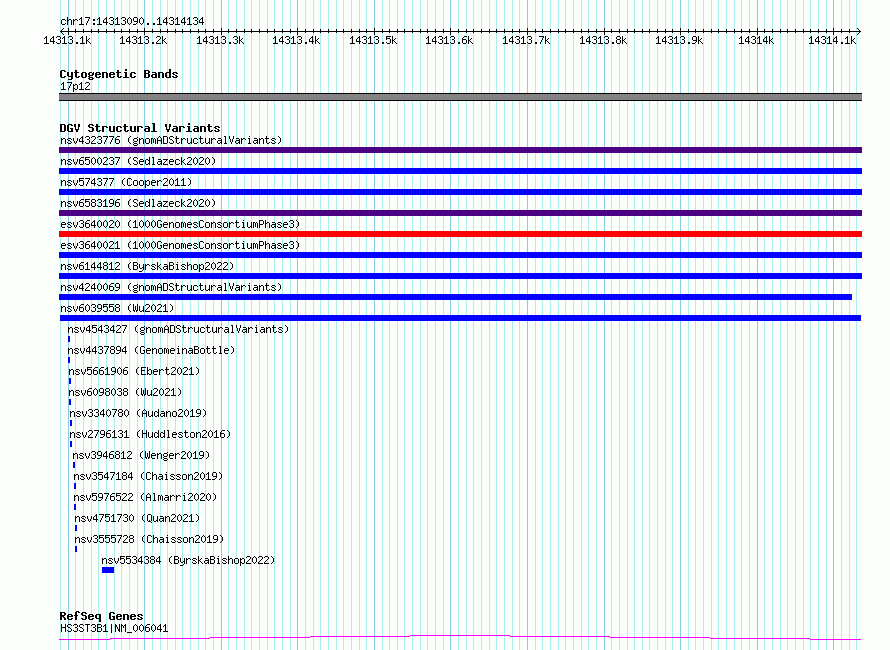Open variant label nsv3340780 (Audano2019)
Image resolution: width=890 pixels, height=650 pixels.
tap(138, 413)
